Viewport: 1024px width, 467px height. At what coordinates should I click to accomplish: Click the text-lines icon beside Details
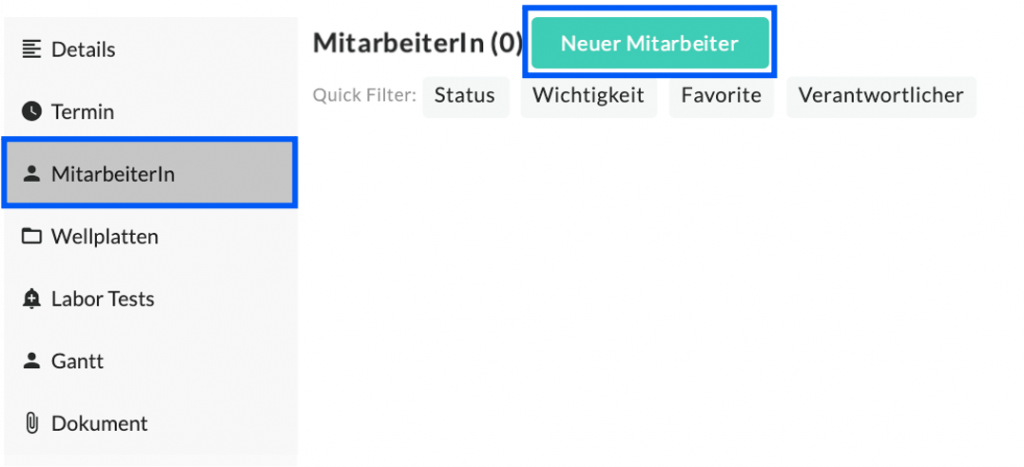32,49
